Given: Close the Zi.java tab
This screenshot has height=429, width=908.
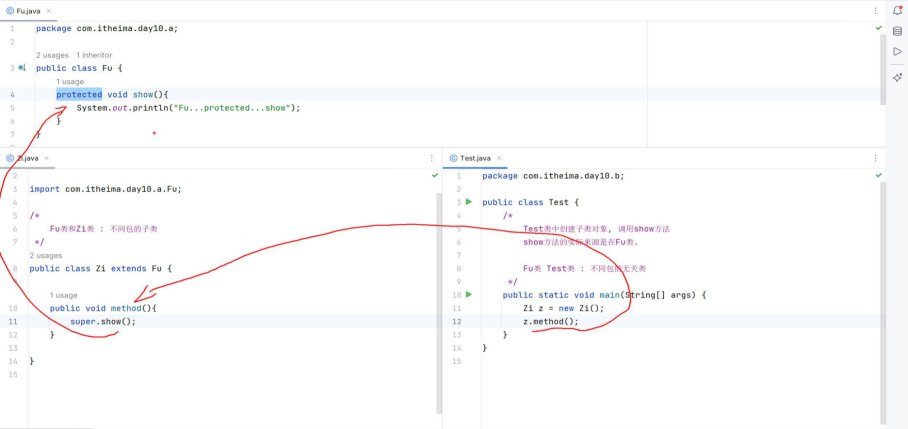Looking at the screenshot, I should tap(47, 158).
